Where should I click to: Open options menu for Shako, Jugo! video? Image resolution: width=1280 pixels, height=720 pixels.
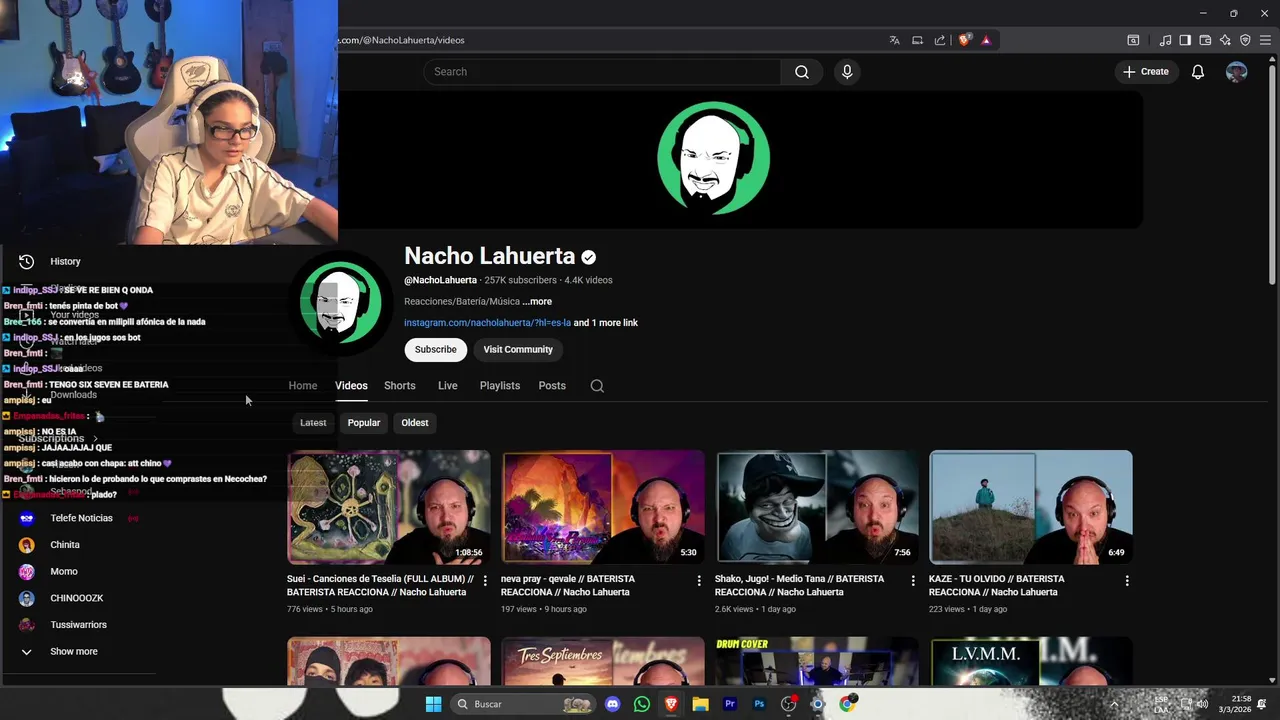[913, 580]
